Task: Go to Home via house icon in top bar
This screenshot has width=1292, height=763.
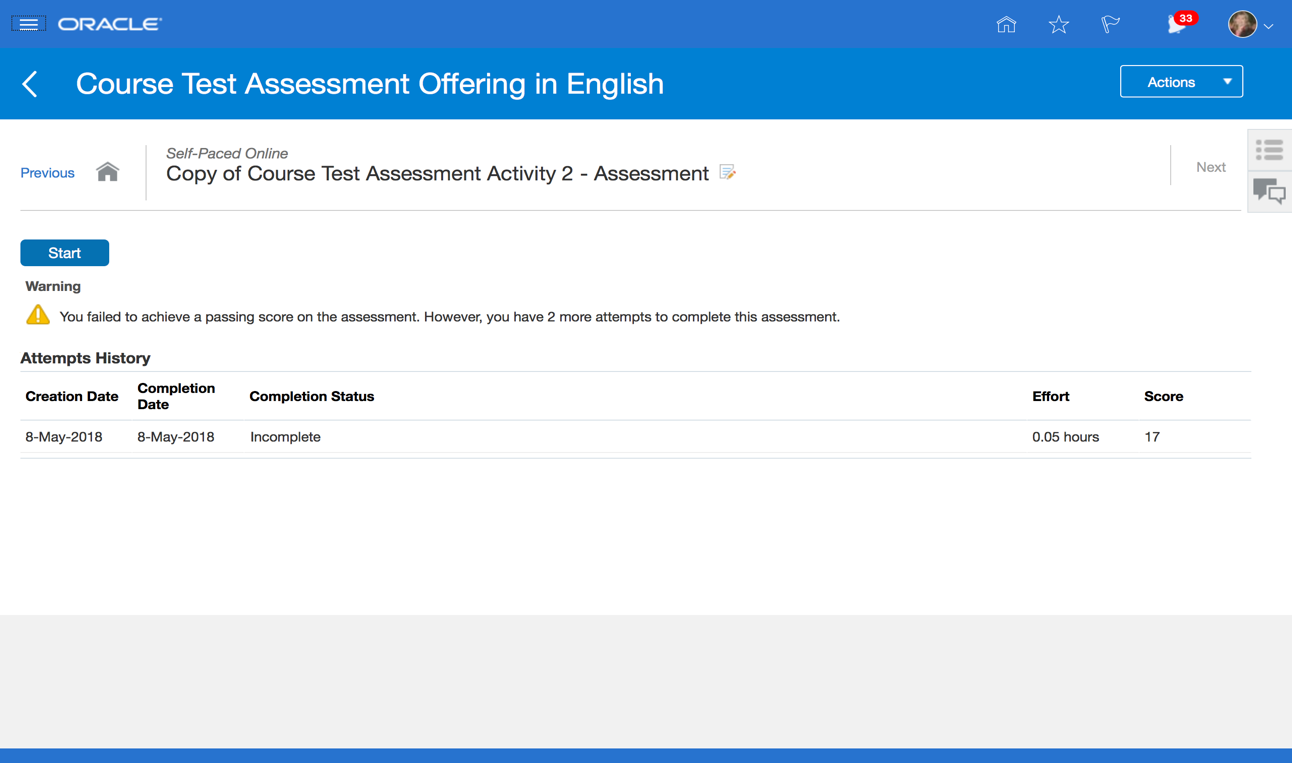Action: point(1006,25)
